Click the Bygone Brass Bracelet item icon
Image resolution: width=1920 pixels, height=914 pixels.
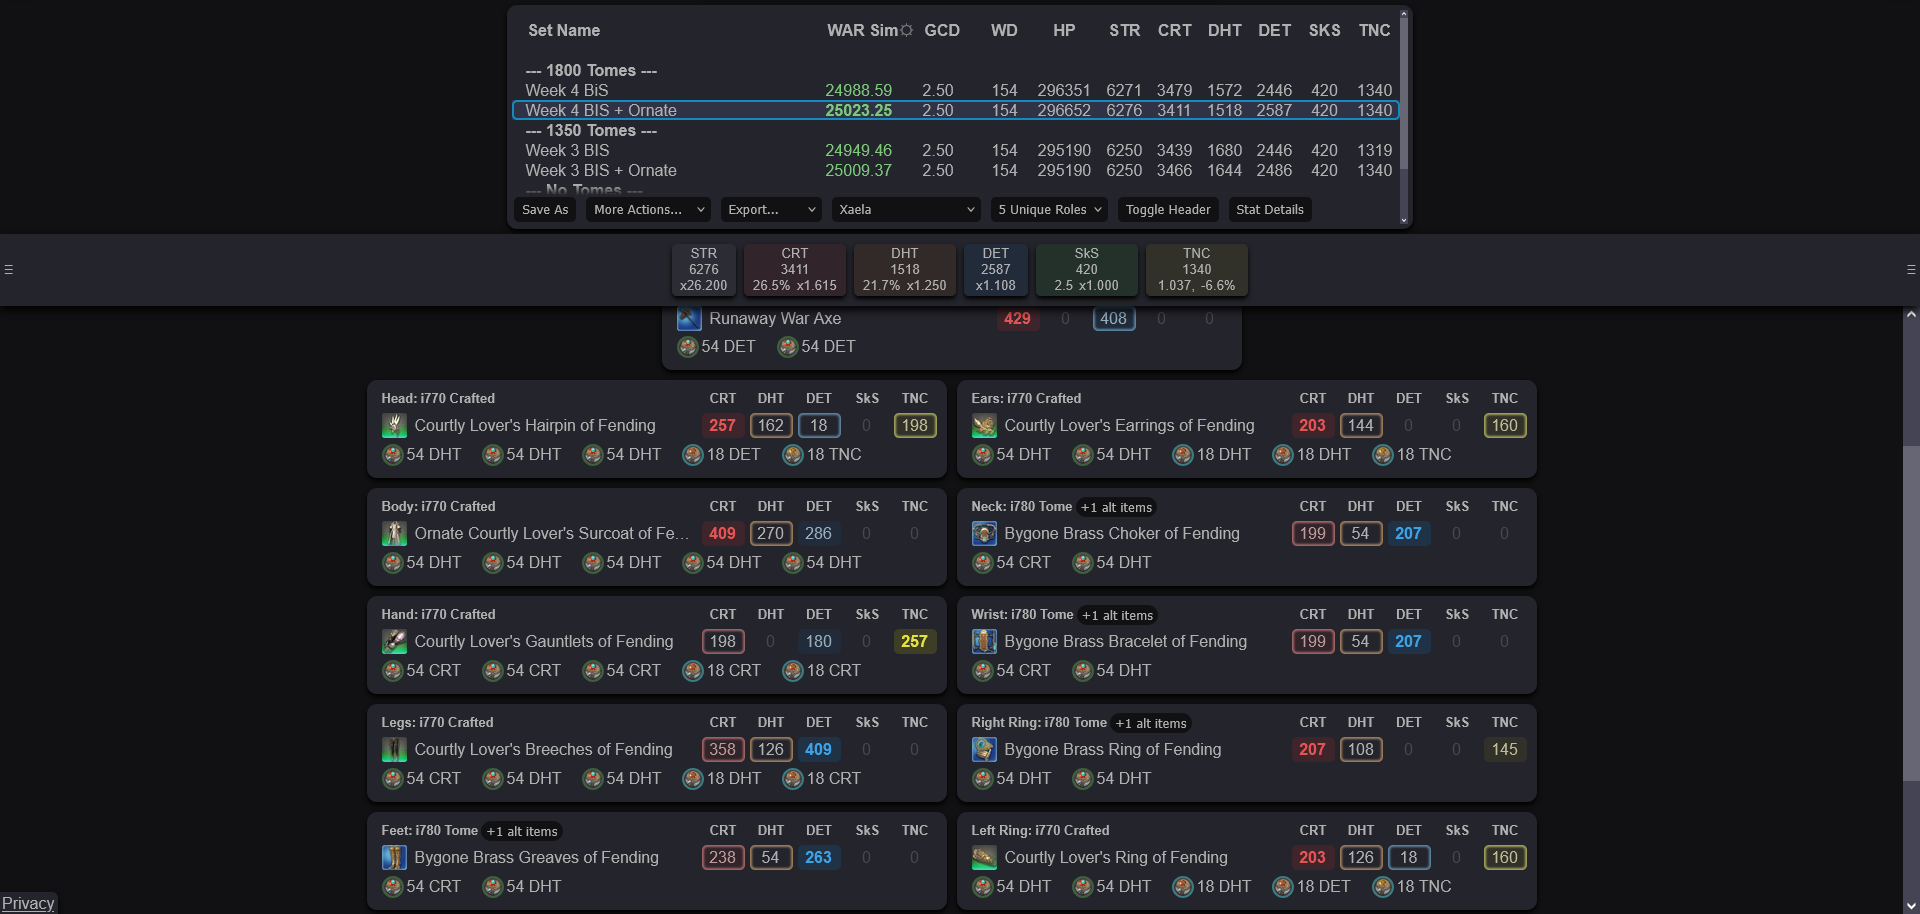tap(984, 642)
